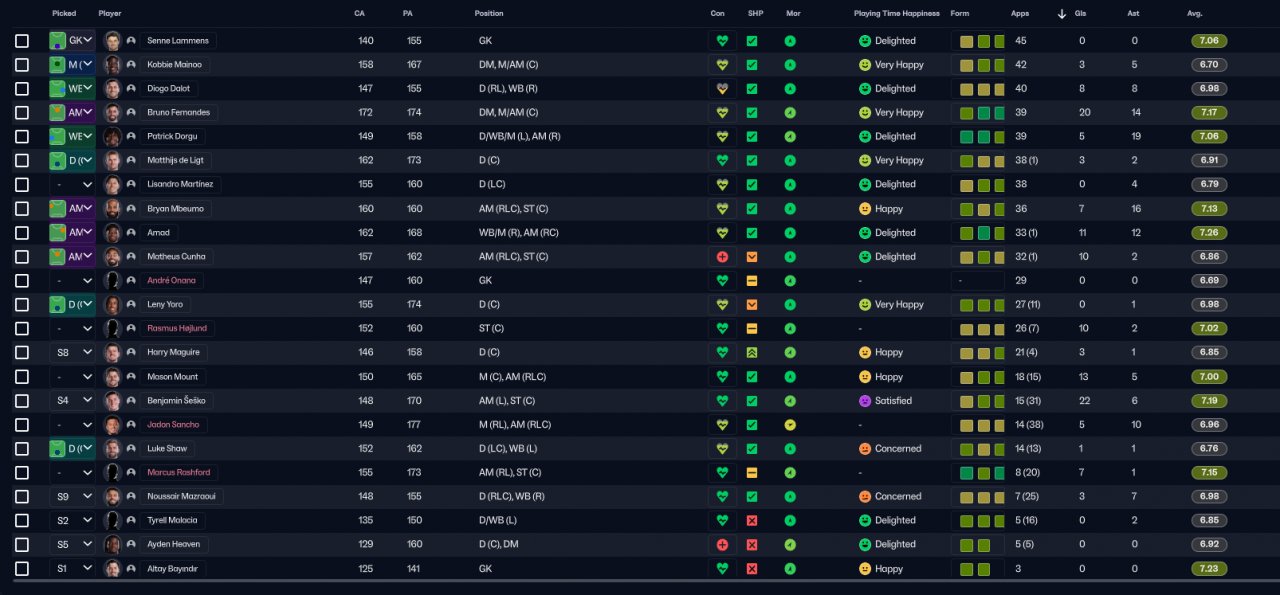Click Altay Bayındır's red sharpness cross icon
The image size is (1280, 595).
pos(752,569)
